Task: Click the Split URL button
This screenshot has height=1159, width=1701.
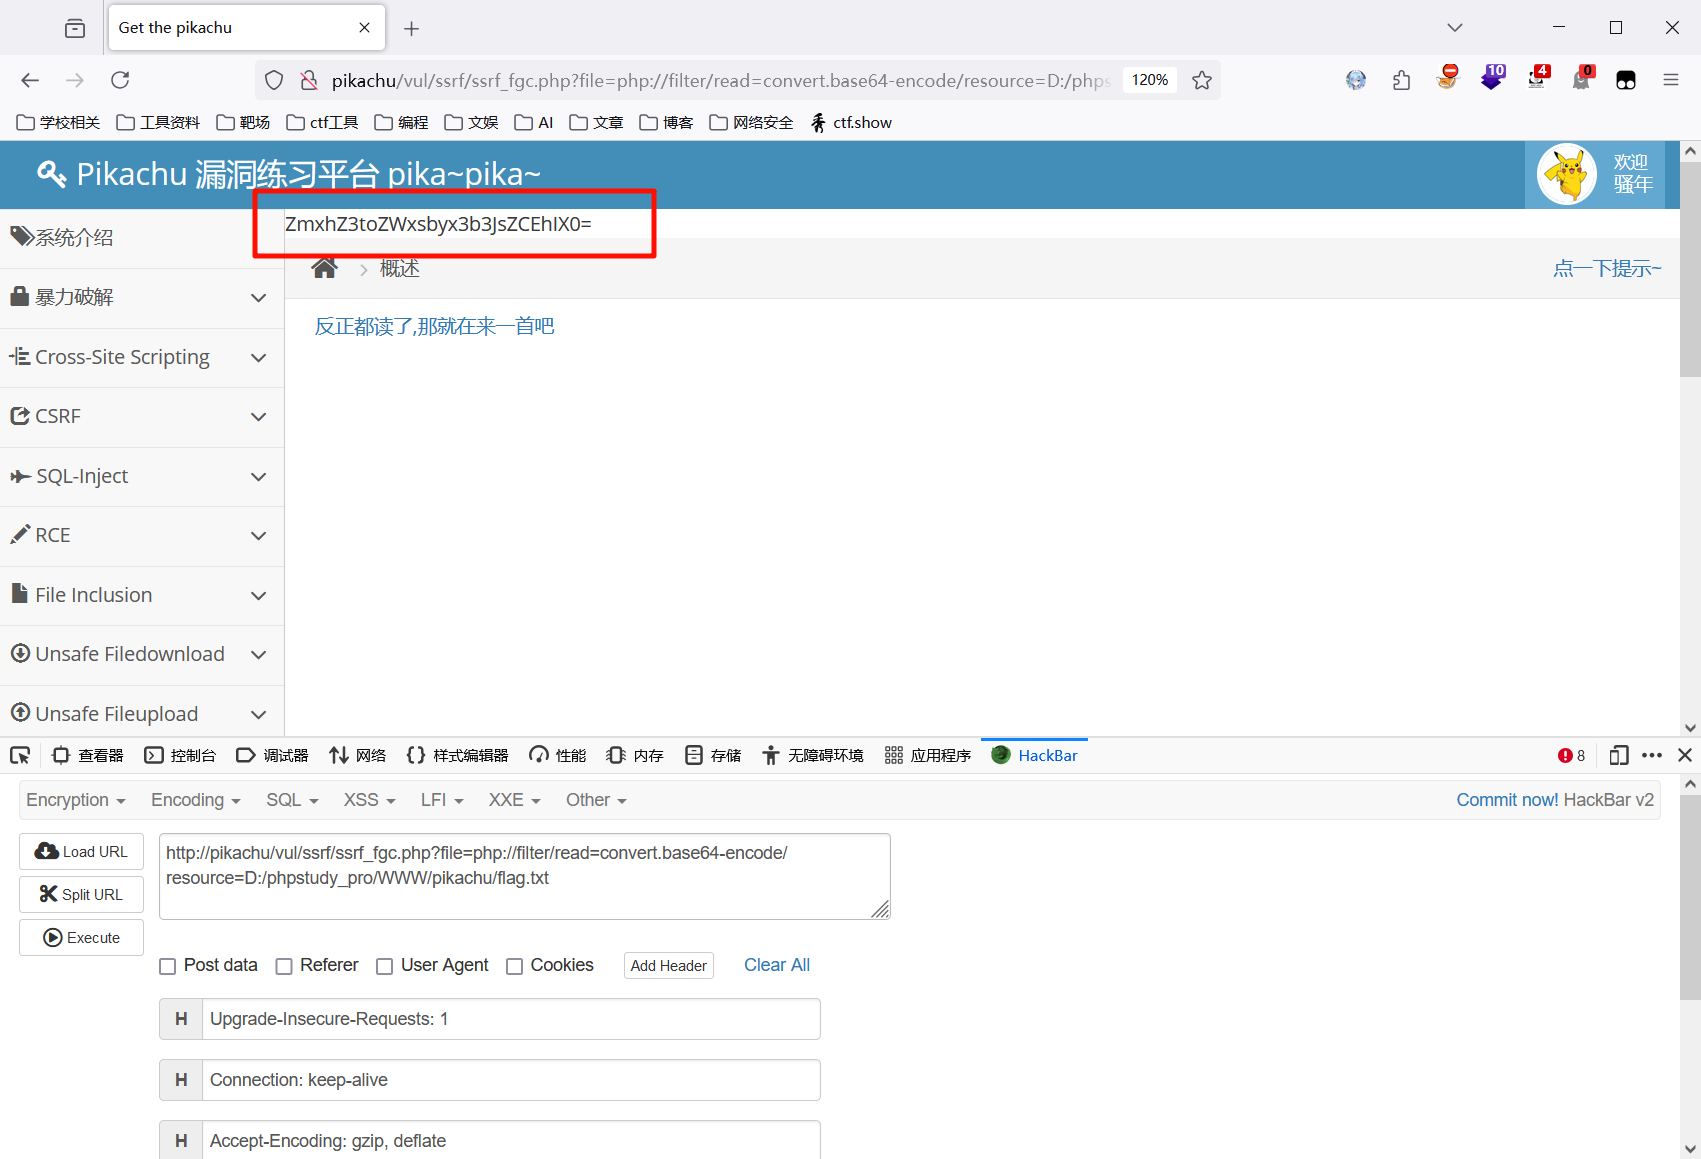Action: [81, 894]
